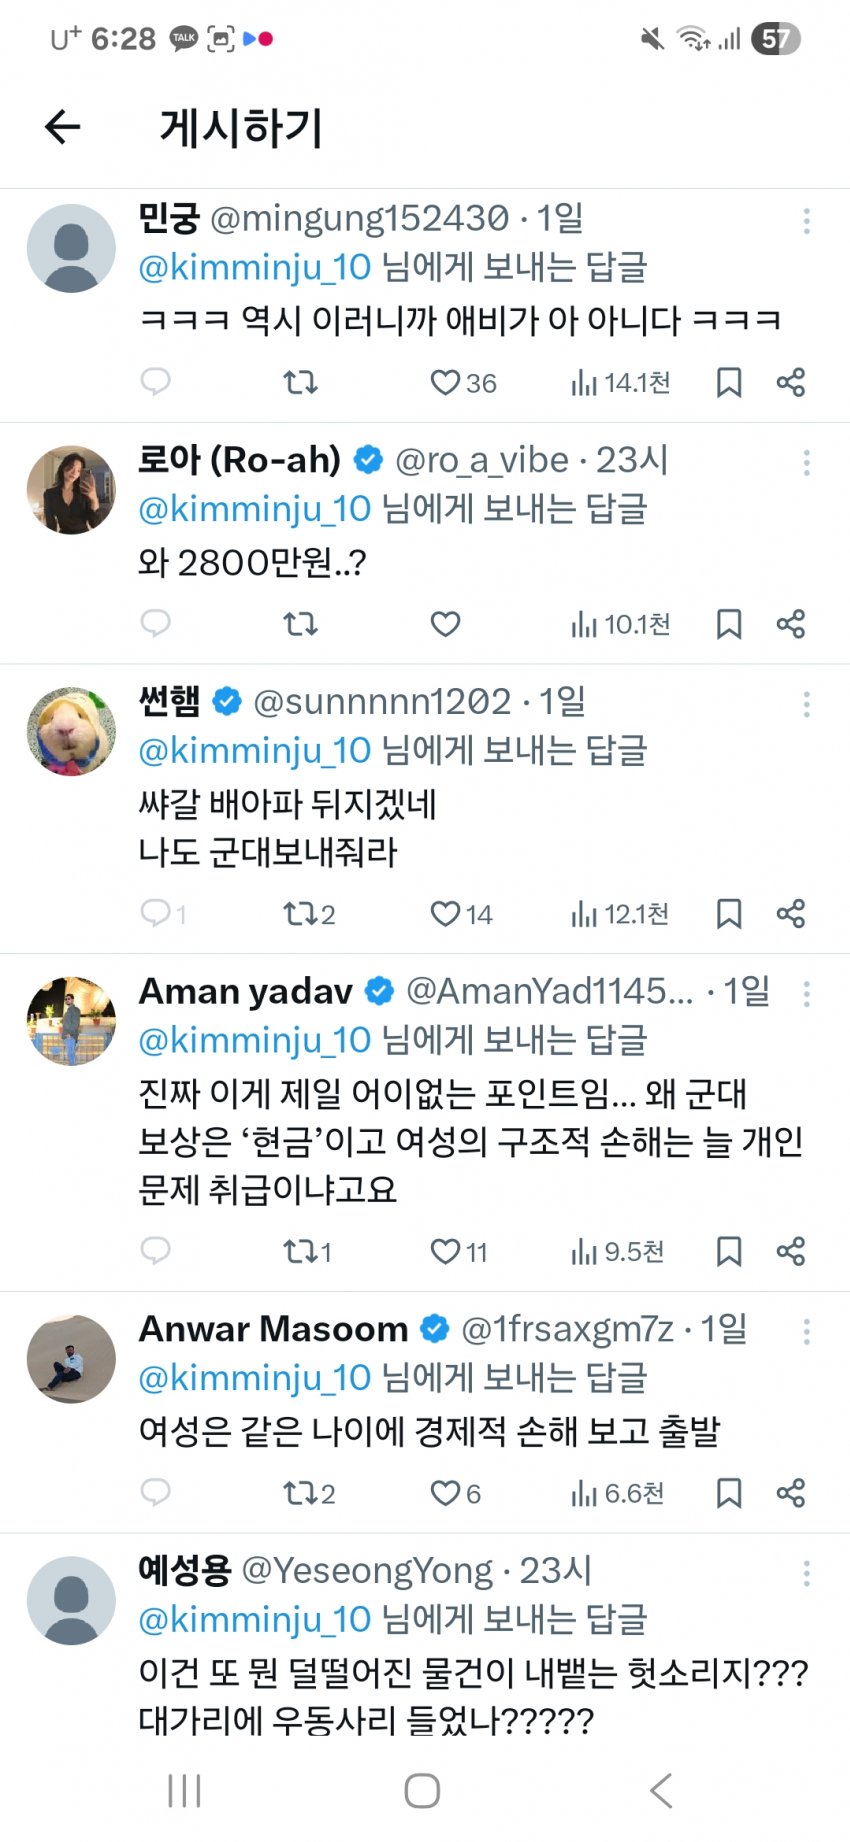Open @kimminju_10 link in Anwar Masoom's reply
850x1842 pixels.
pos(255,1378)
